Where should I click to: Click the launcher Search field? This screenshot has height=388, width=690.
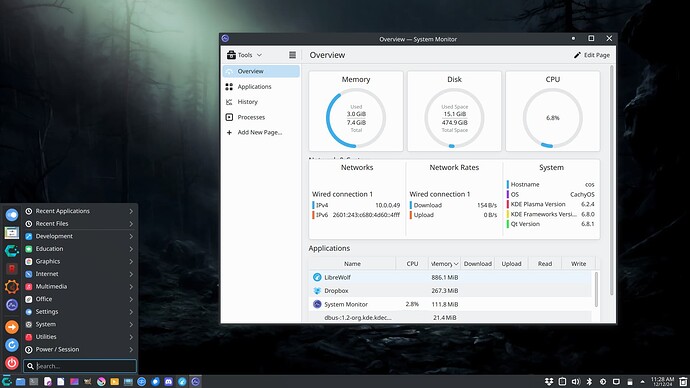pos(80,366)
